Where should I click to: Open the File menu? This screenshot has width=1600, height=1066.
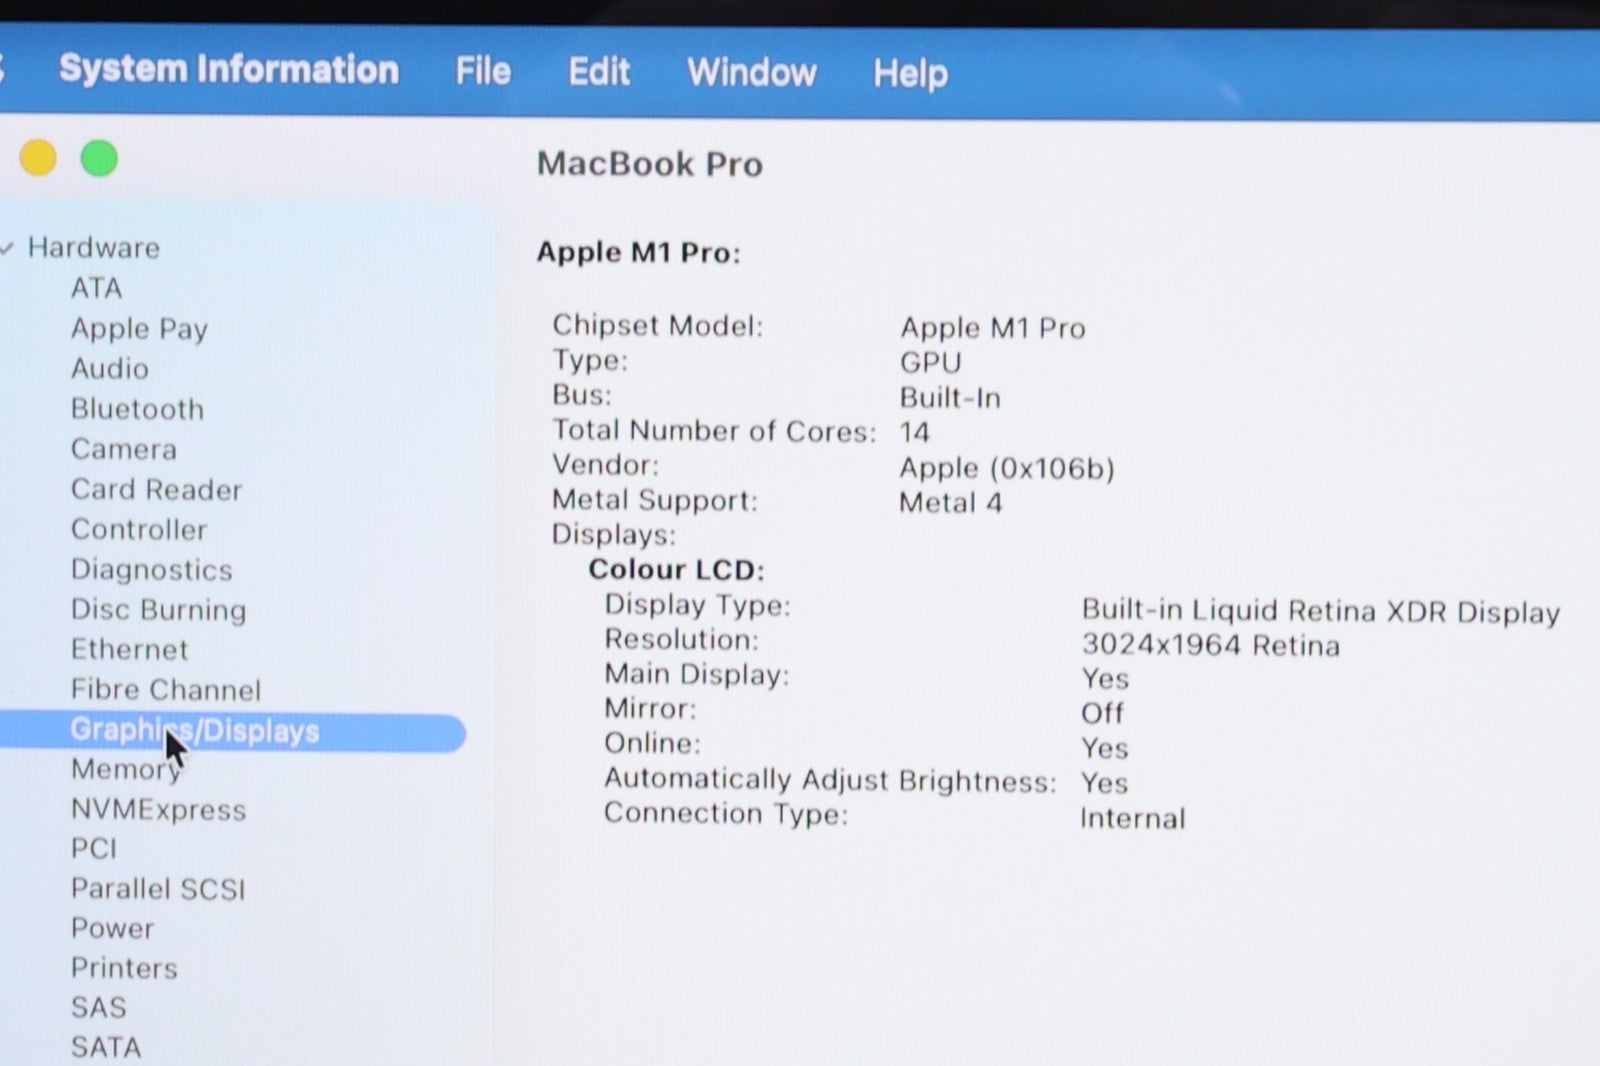tap(483, 71)
